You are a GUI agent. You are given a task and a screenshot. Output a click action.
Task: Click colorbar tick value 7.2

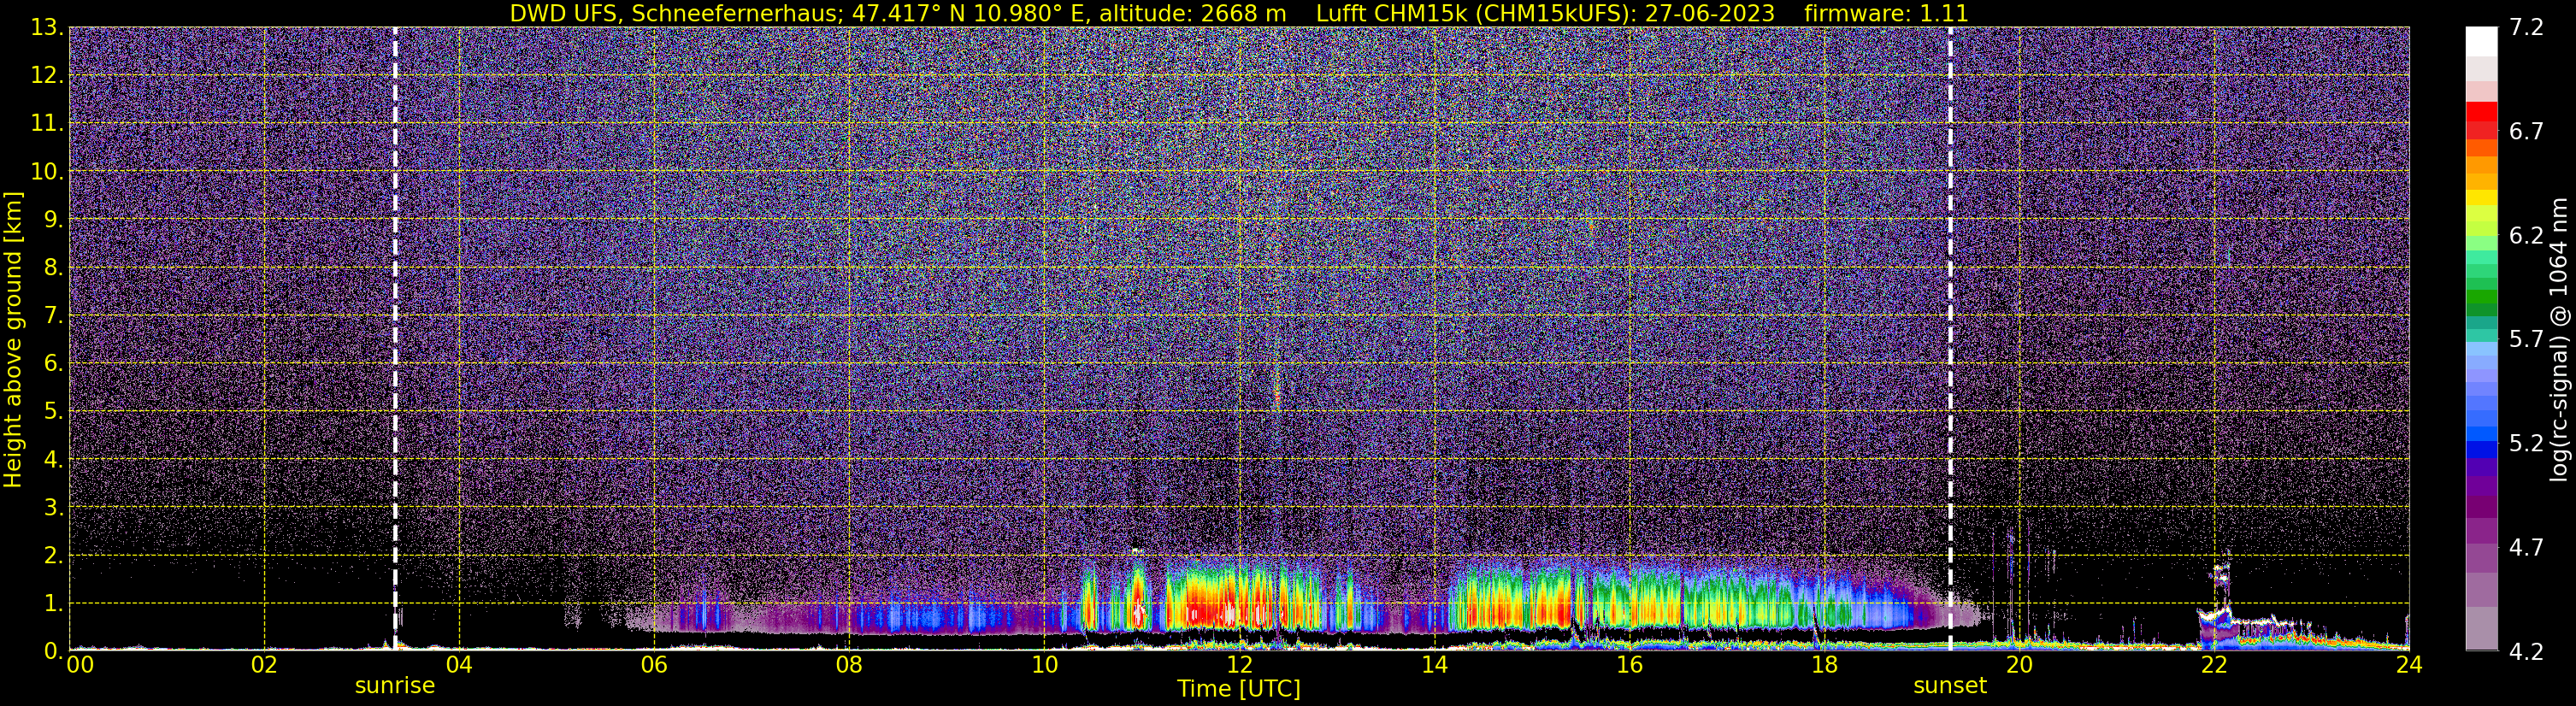click(2526, 28)
